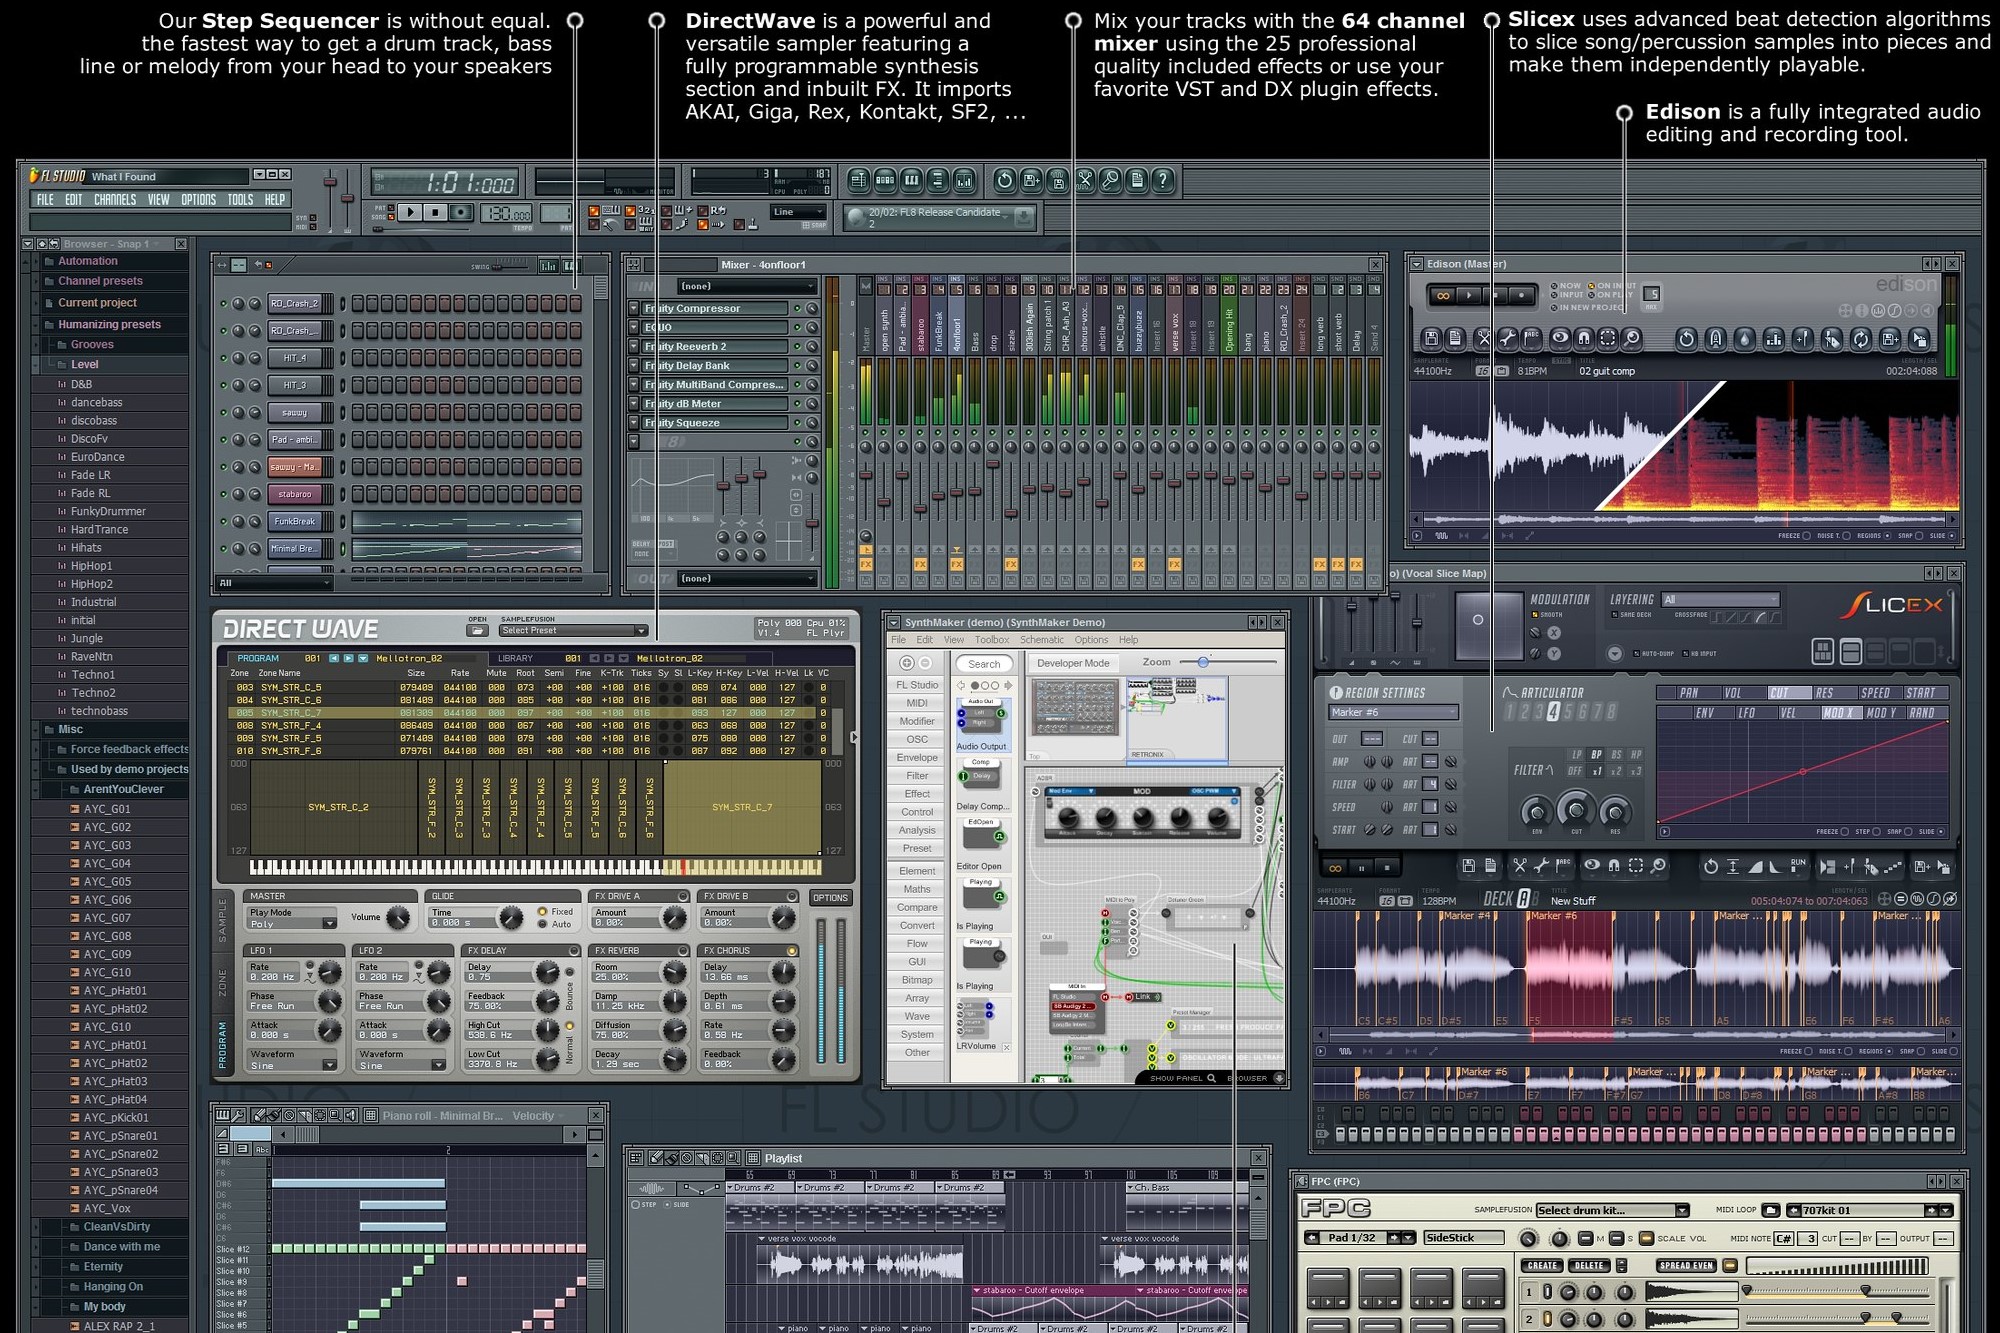Screen dimensions: 2000x1333
Task: Open the Mixer toolbar icon
Action: click(966, 181)
